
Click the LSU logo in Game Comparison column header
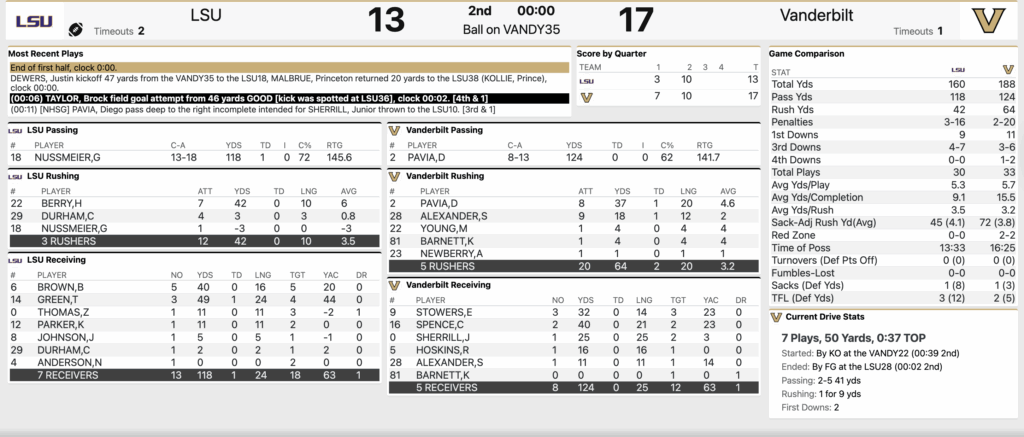click(x=956, y=71)
